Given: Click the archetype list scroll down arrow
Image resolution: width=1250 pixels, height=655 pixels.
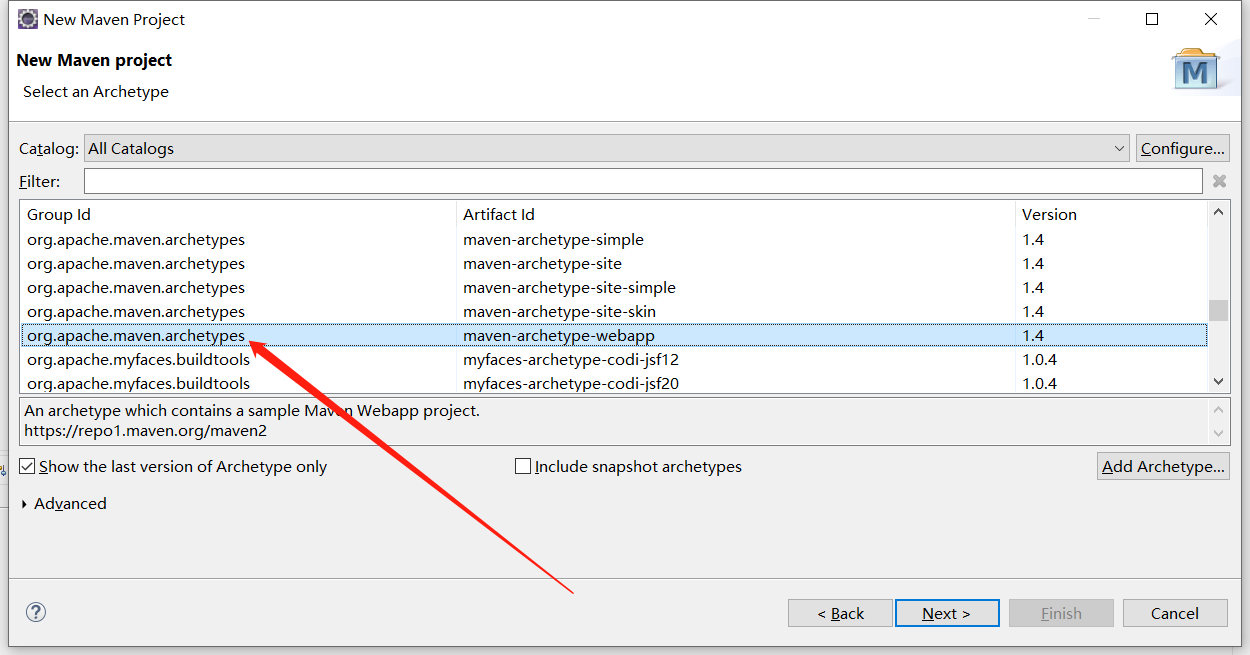Looking at the screenshot, I should (1218, 382).
